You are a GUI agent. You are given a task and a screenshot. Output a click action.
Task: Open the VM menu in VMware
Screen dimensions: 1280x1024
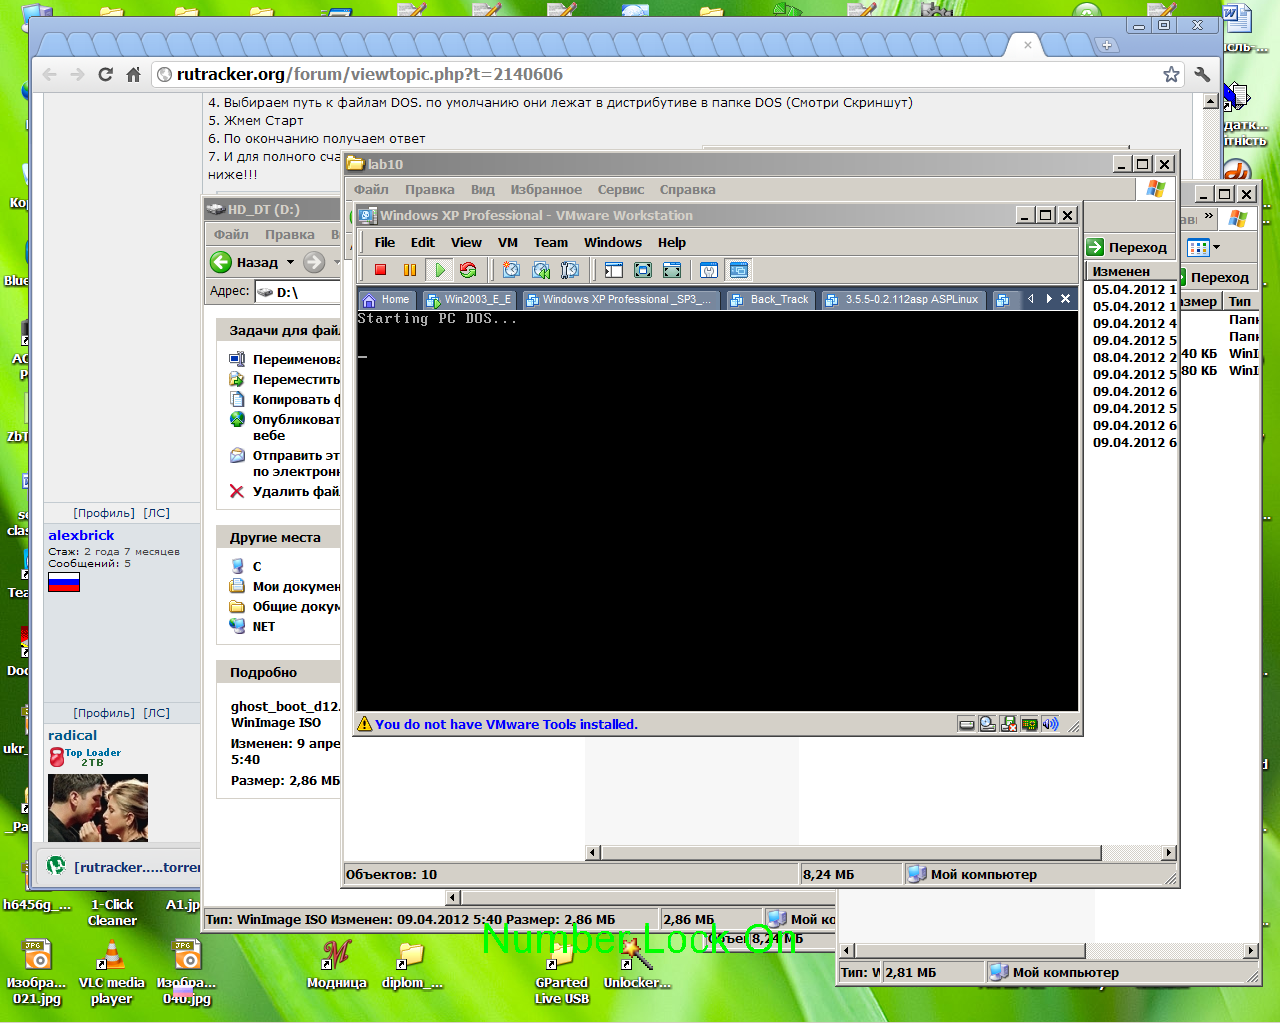[x=508, y=242]
